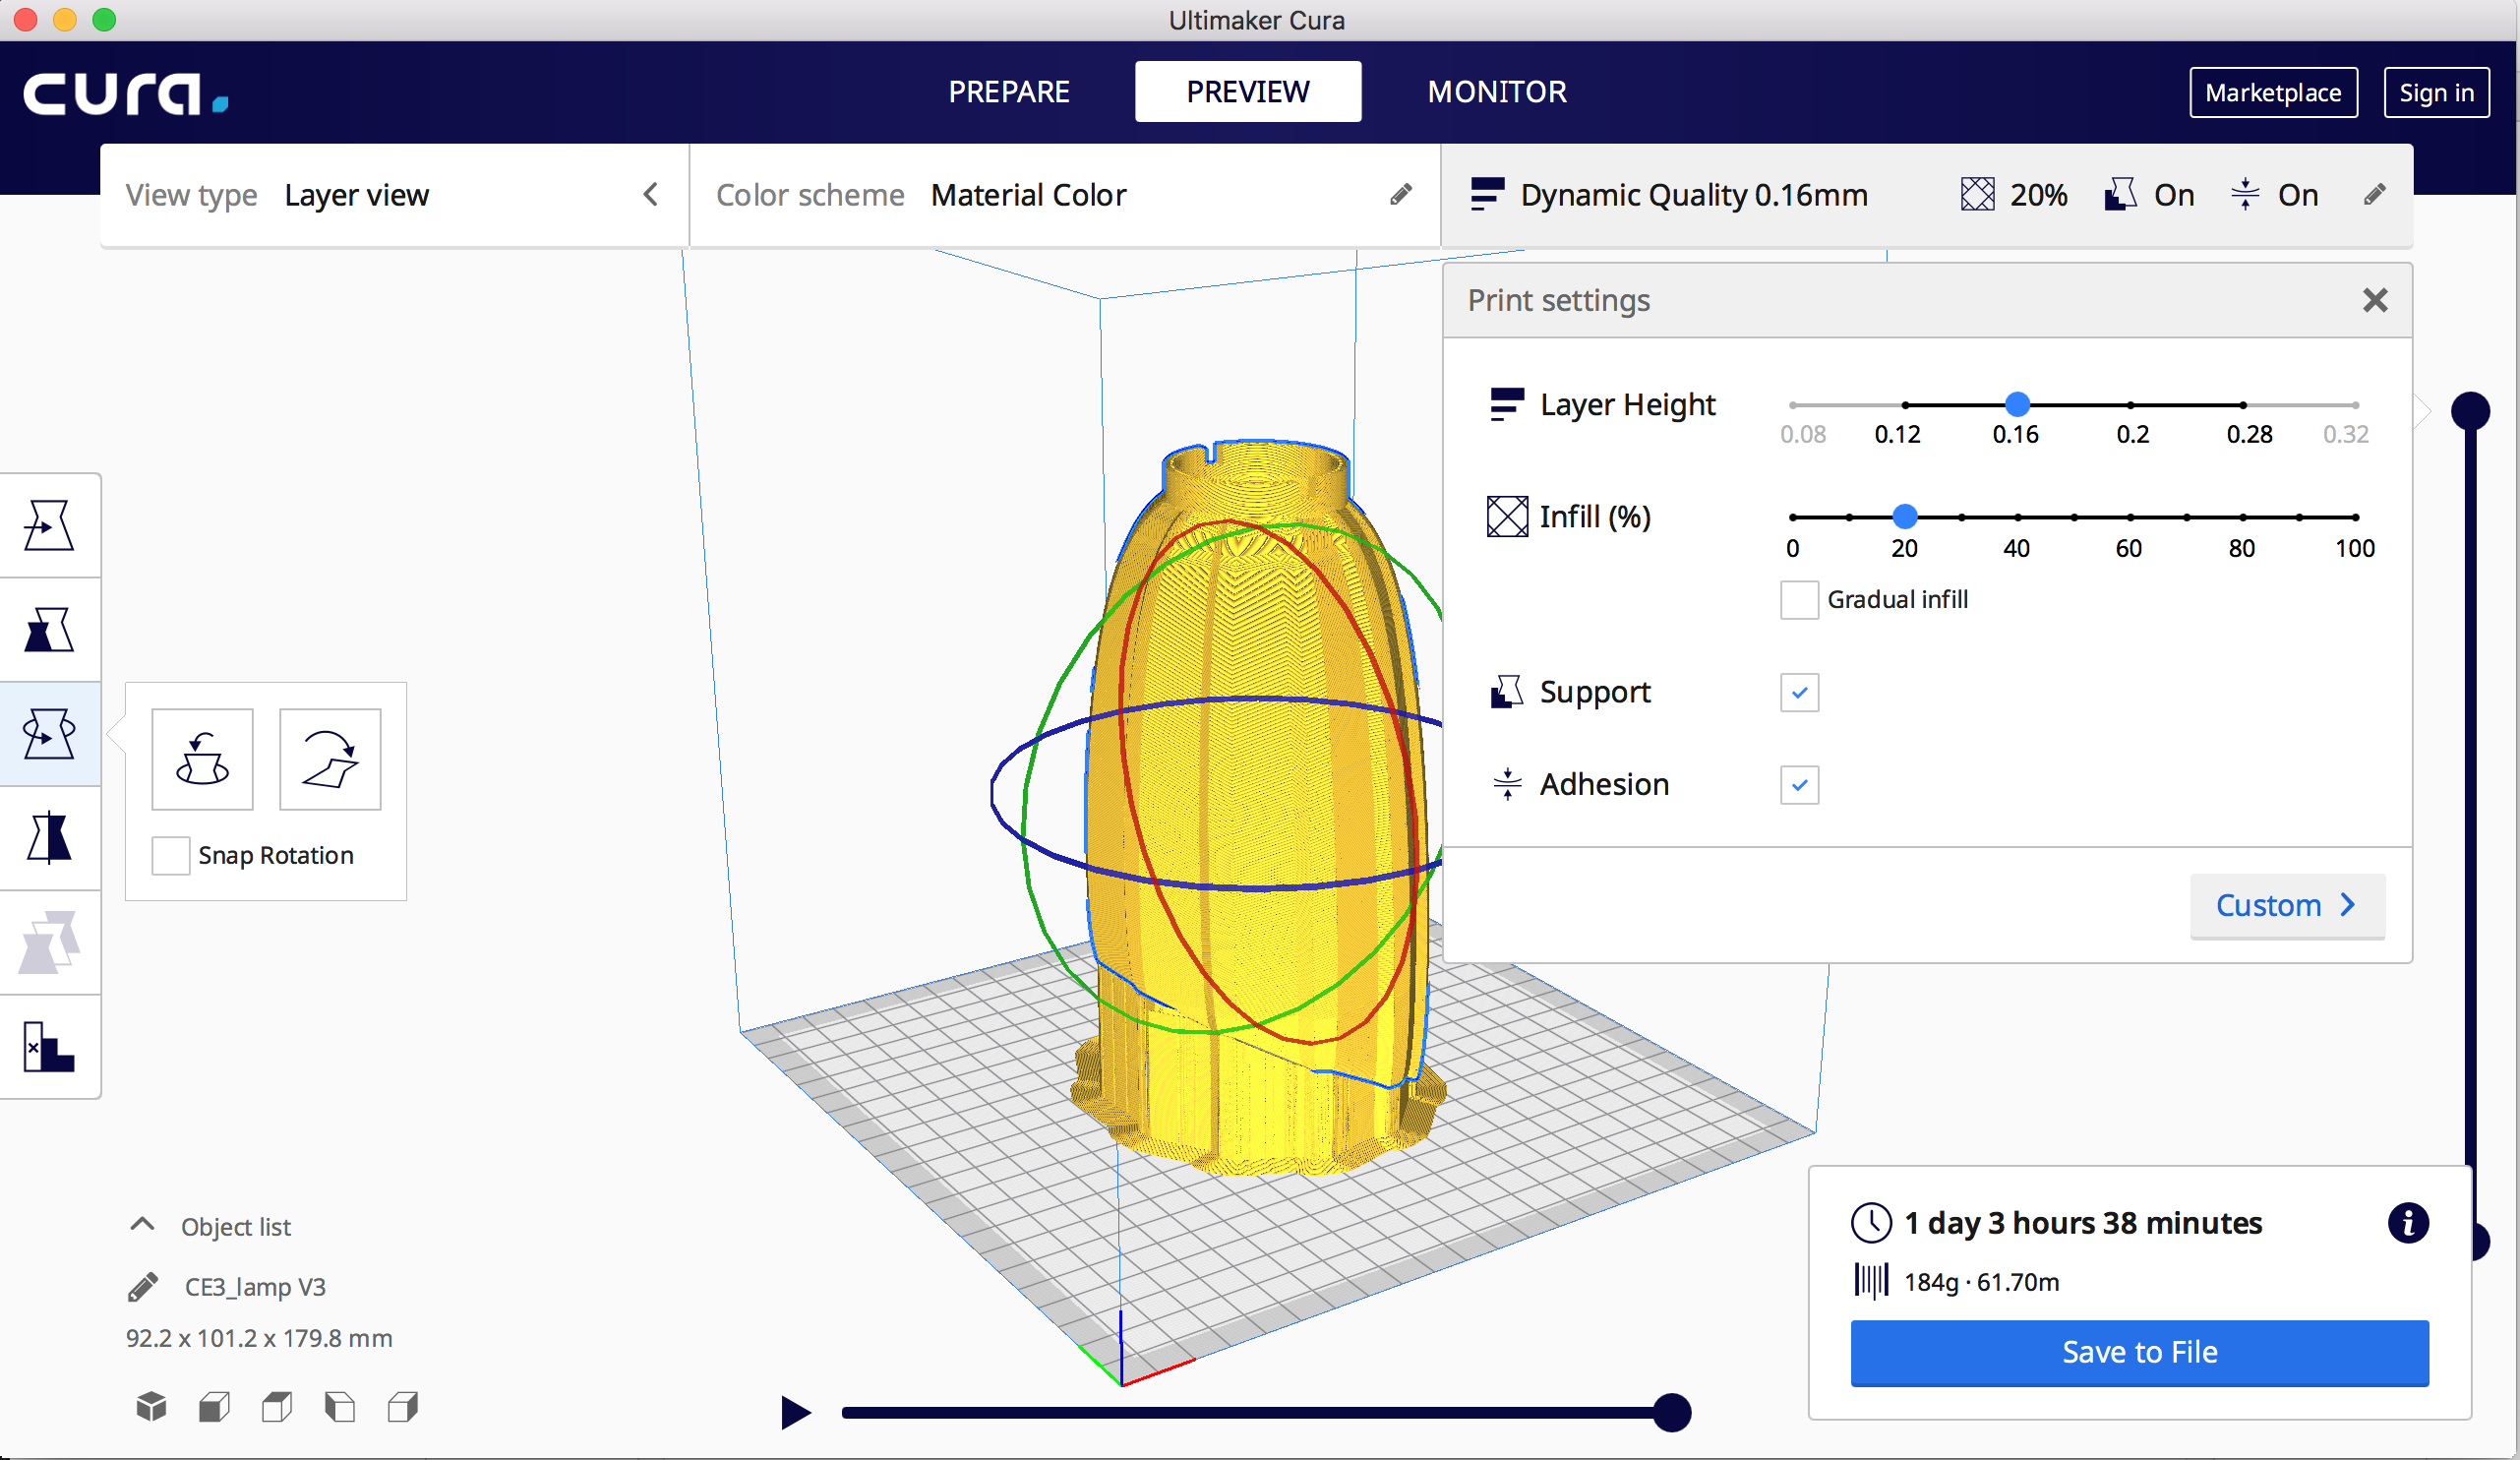The height and width of the screenshot is (1460, 2520).
Task: Select the Rotate tool in the left toolbar
Action: [x=49, y=734]
